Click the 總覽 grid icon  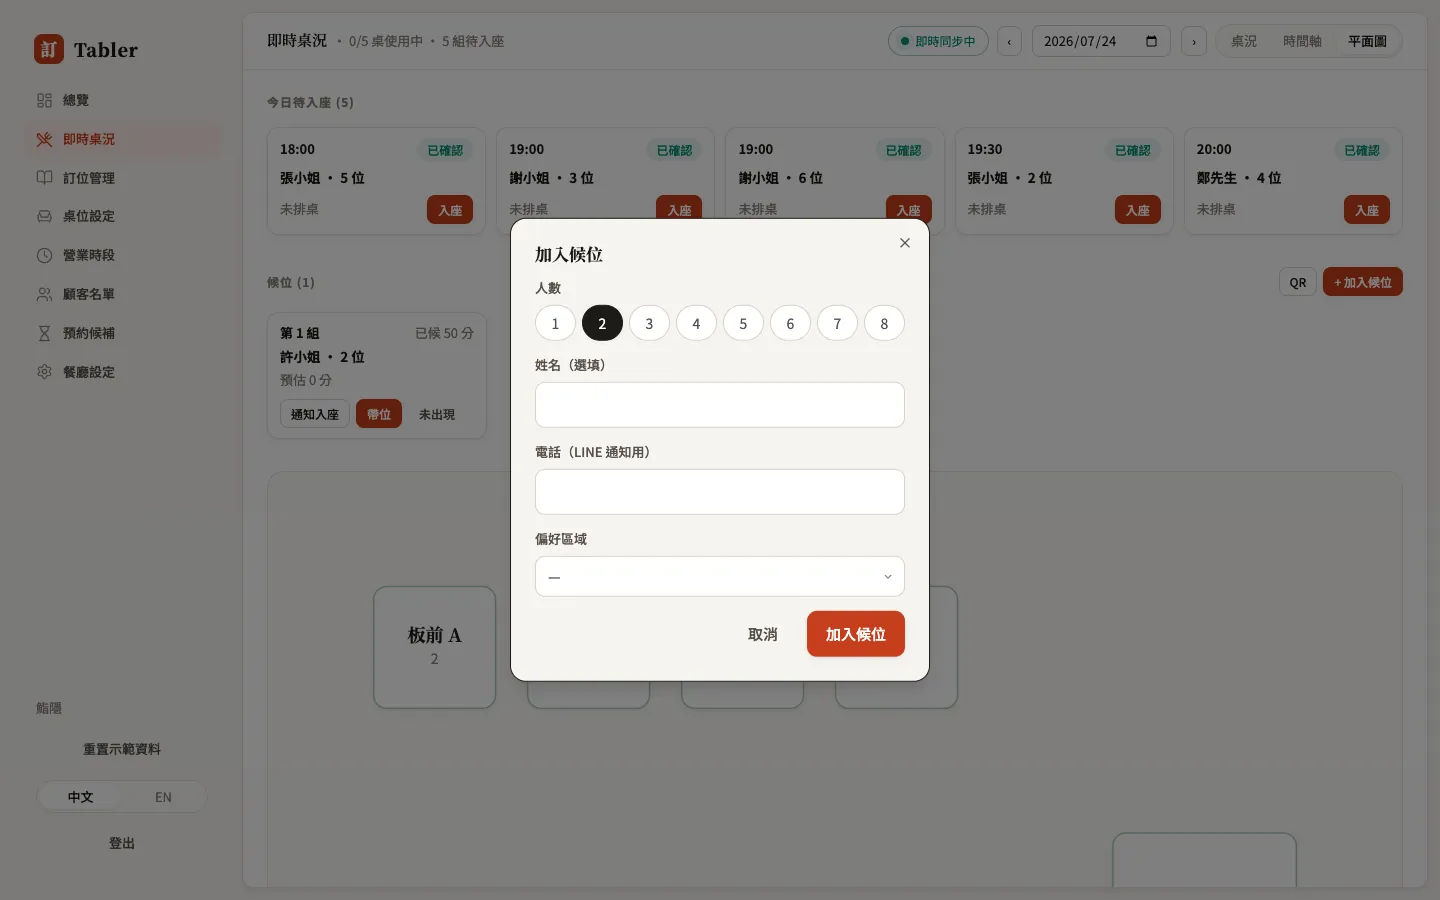pyautogui.click(x=44, y=100)
